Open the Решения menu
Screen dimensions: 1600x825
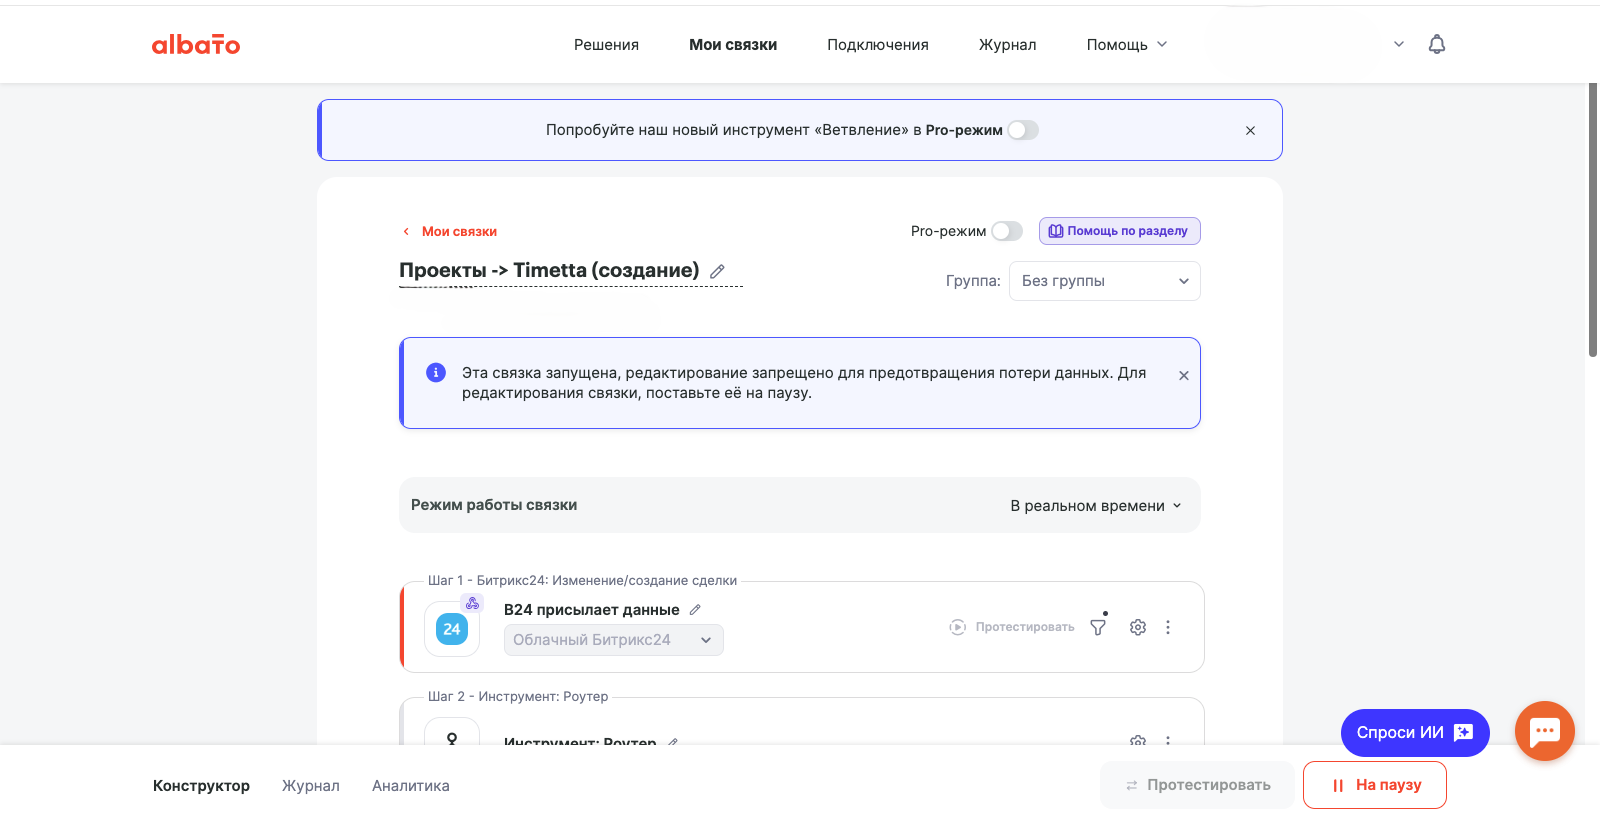606,44
